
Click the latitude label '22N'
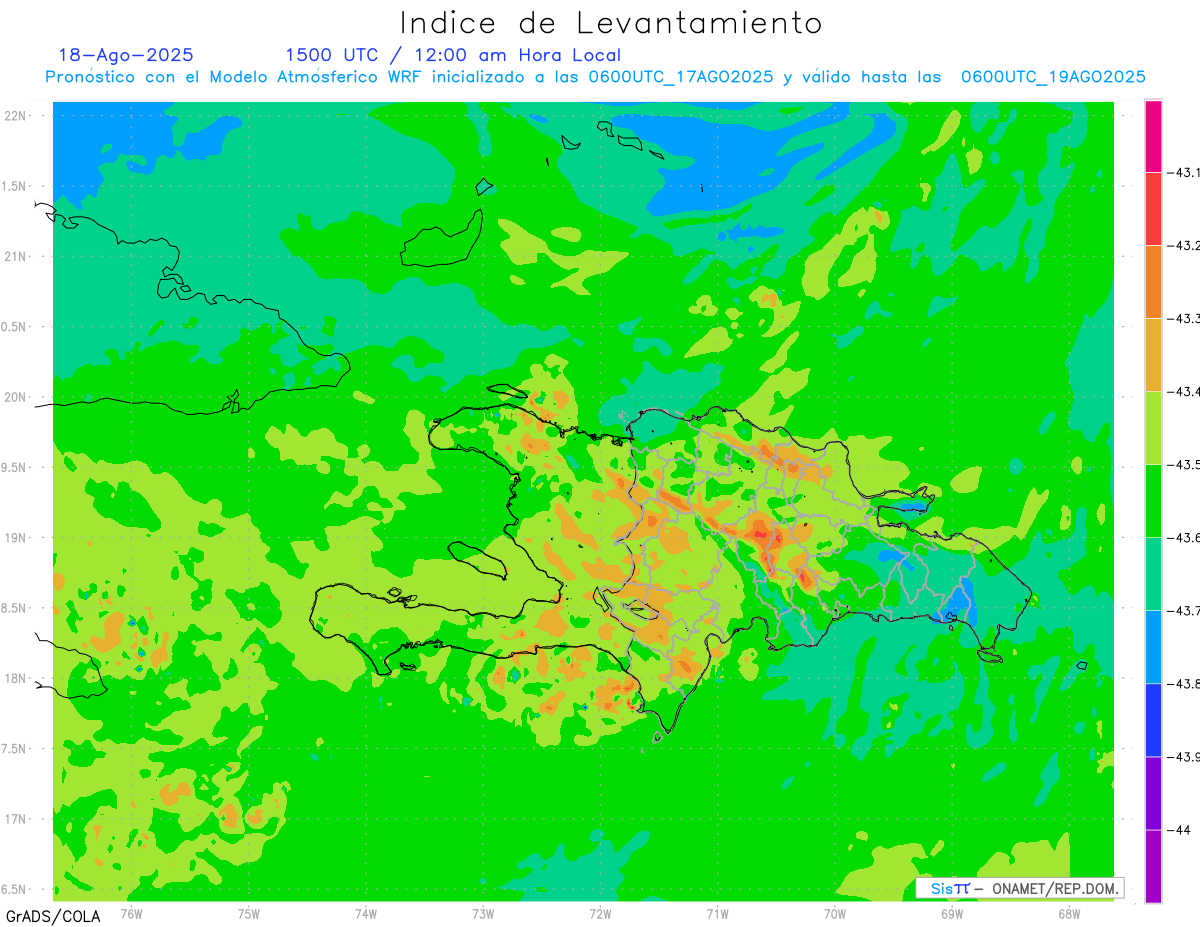click(17, 116)
